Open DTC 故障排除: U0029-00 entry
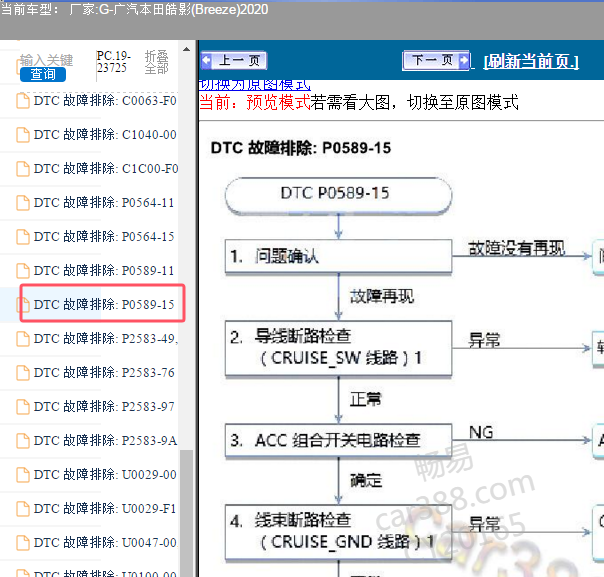This screenshot has height=577, width=604. click(x=105, y=475)
